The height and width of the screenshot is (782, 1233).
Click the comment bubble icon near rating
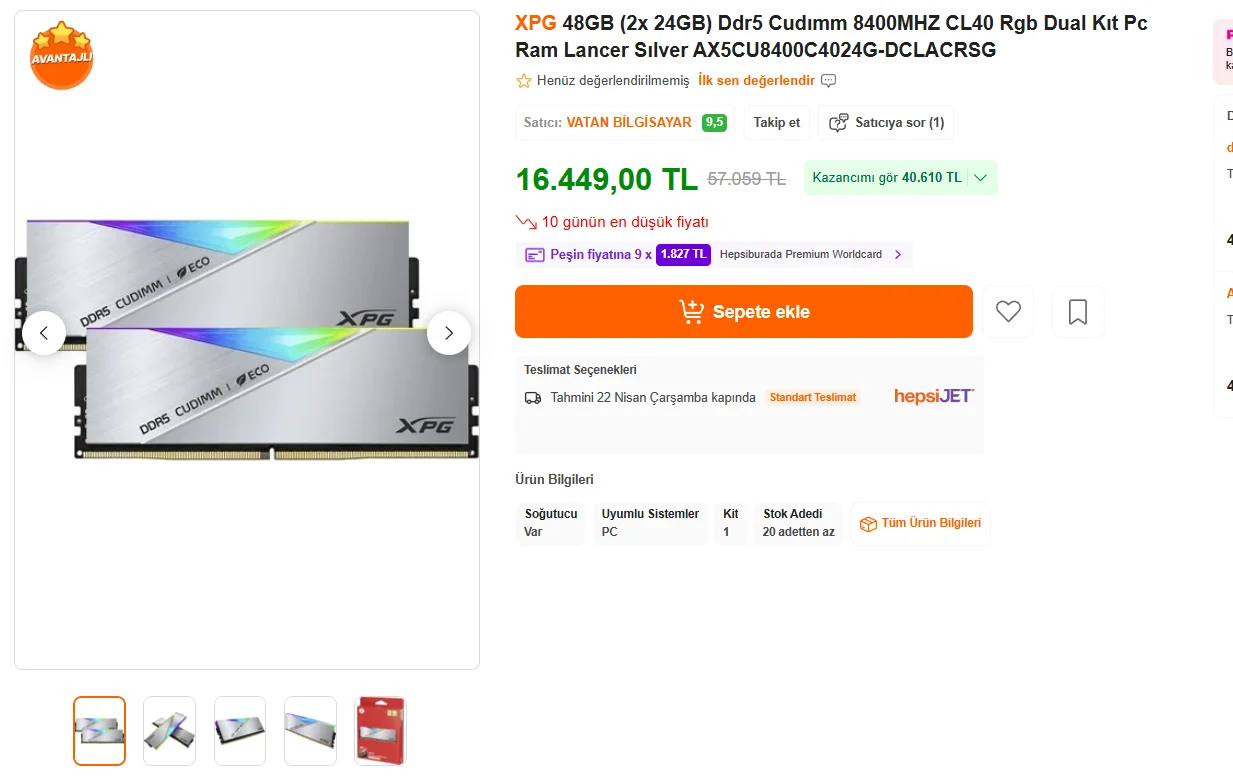click(828, 81)
